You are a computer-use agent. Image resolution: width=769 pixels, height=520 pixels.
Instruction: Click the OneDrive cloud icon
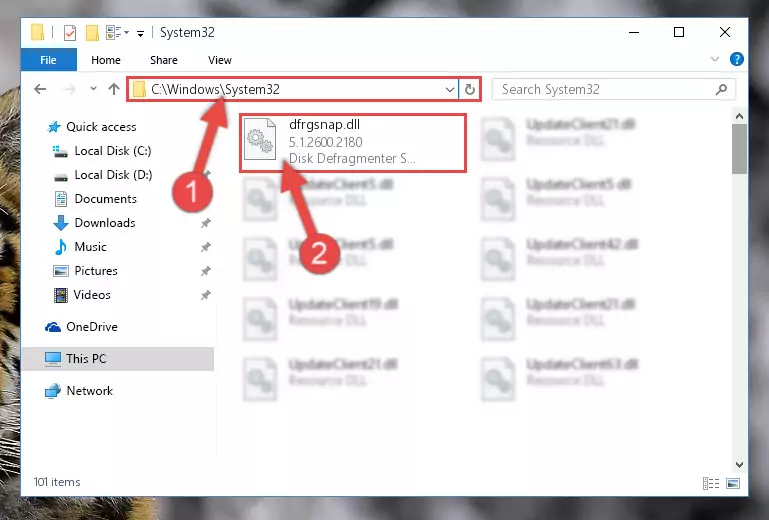(53, 327)
